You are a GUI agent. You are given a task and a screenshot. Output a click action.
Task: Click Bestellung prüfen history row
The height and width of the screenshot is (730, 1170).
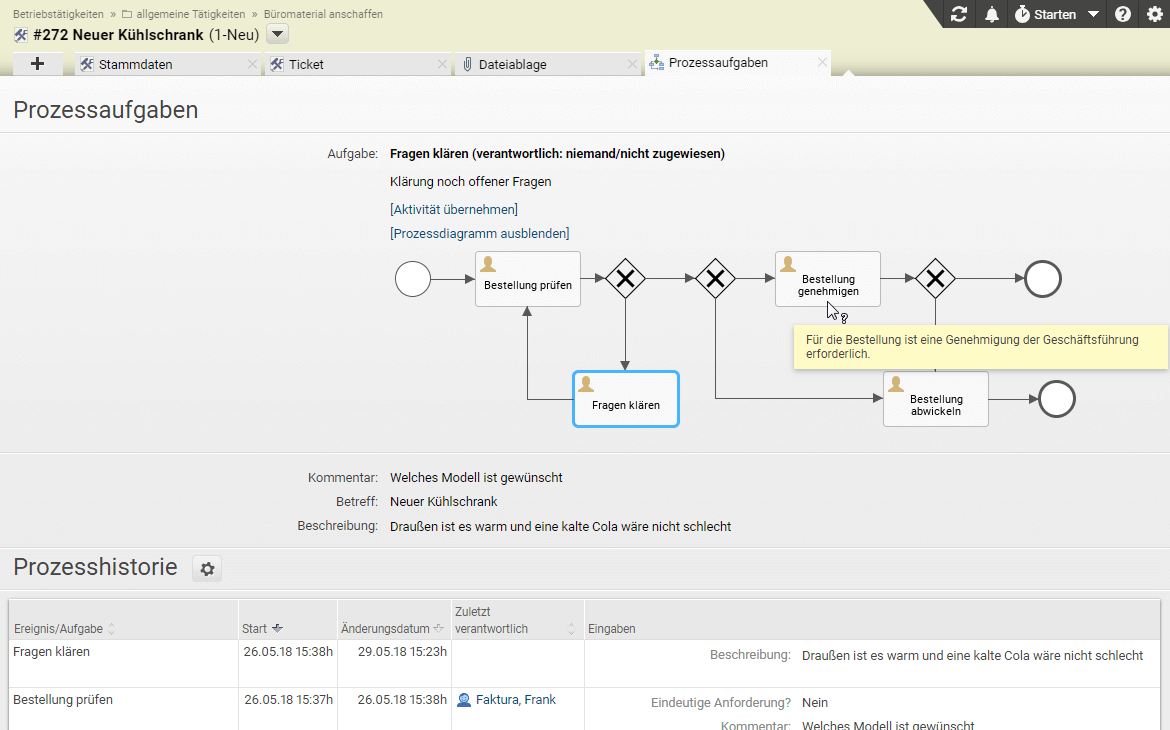(x=584, y=709)
